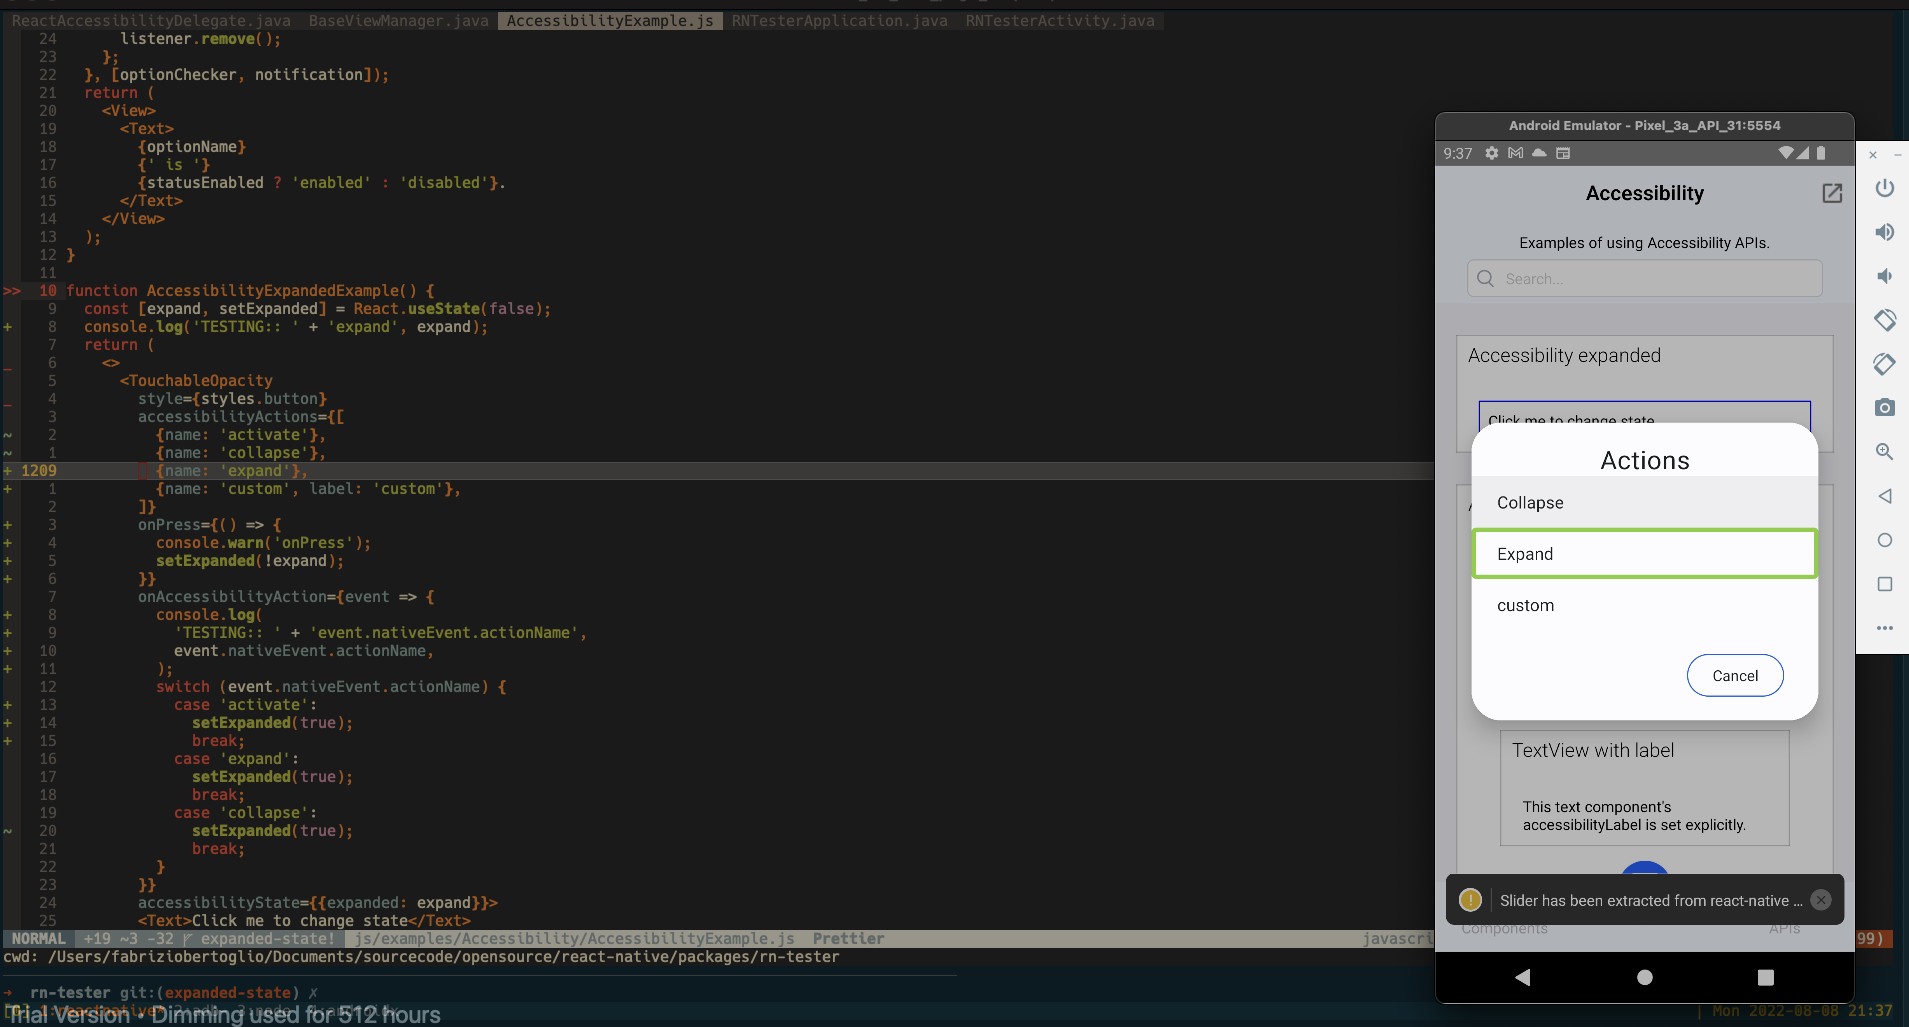Click the emulator zoom magnifier icon
This screenshot has width=1909, height=1027.
[1884, 451]
